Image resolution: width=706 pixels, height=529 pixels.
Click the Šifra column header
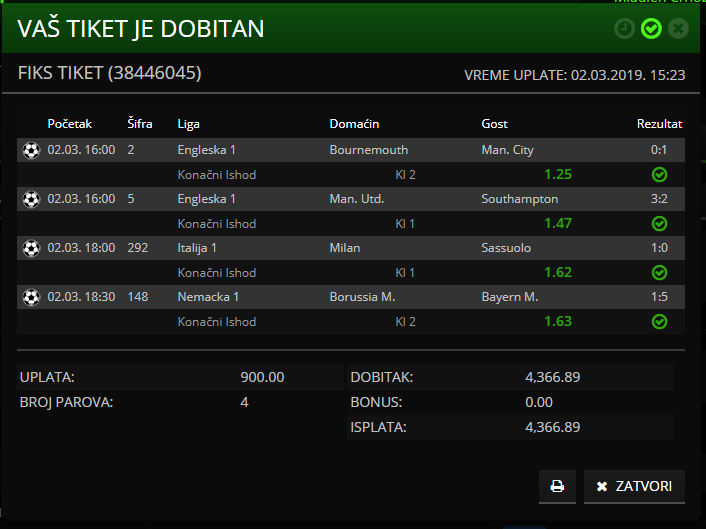[x=140, y=123]
